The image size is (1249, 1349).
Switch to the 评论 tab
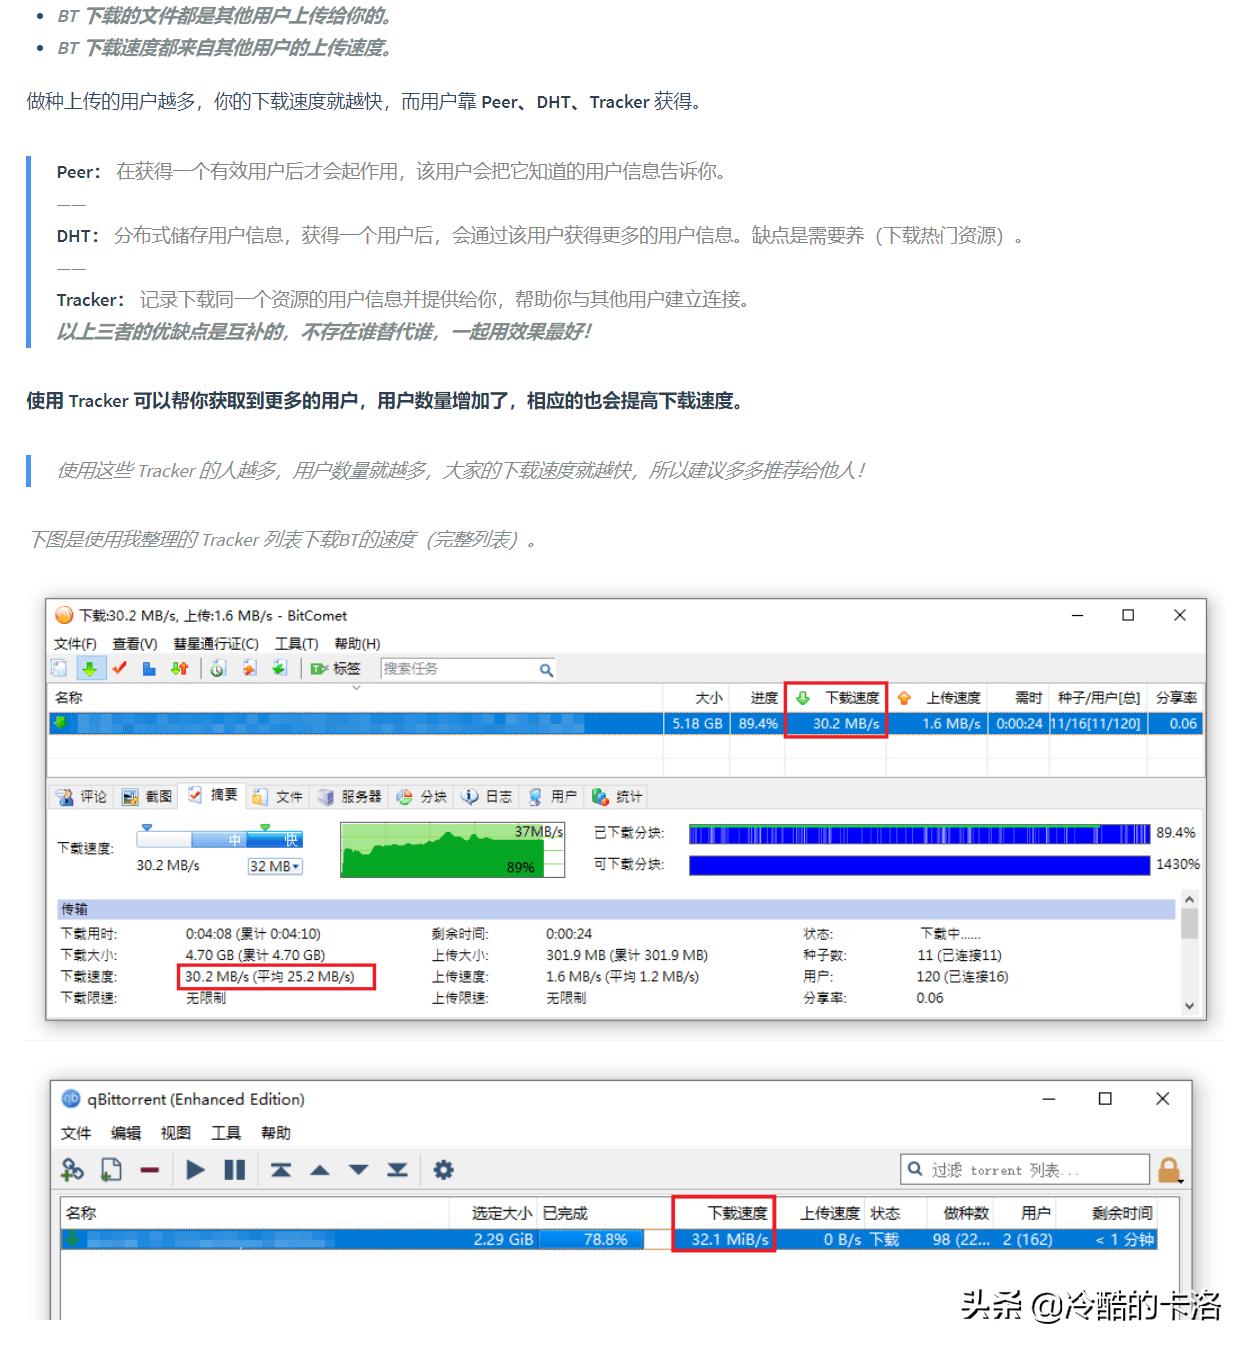pyautogui.click(x=82, y=797)
